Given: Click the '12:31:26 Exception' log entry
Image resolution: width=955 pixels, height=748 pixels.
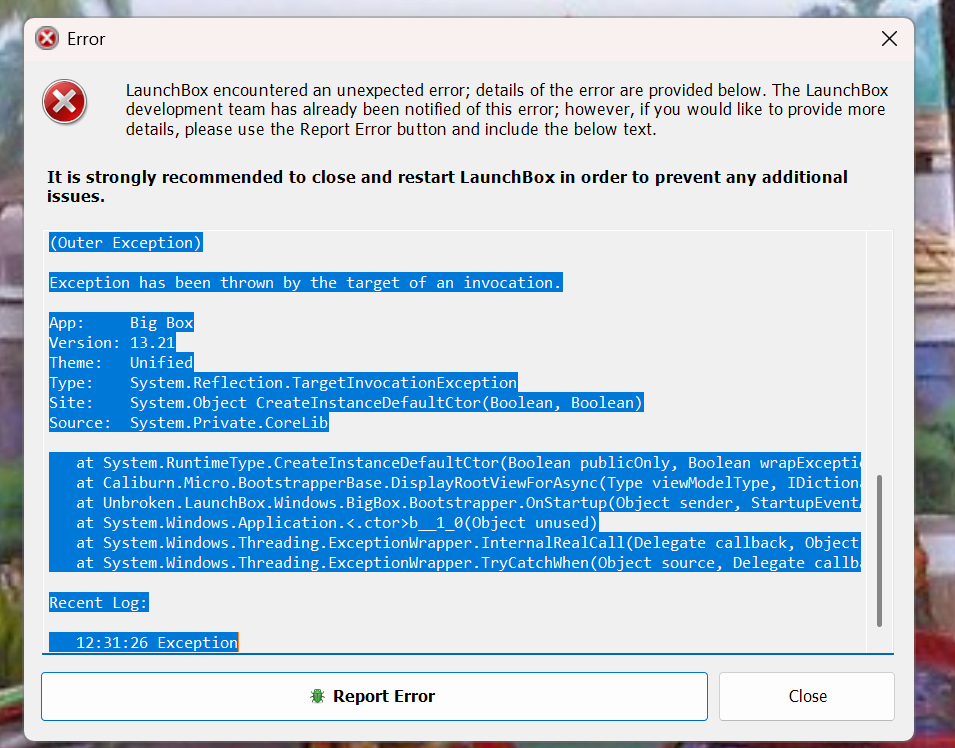Looking at the screenshot, I should (144, 643).
